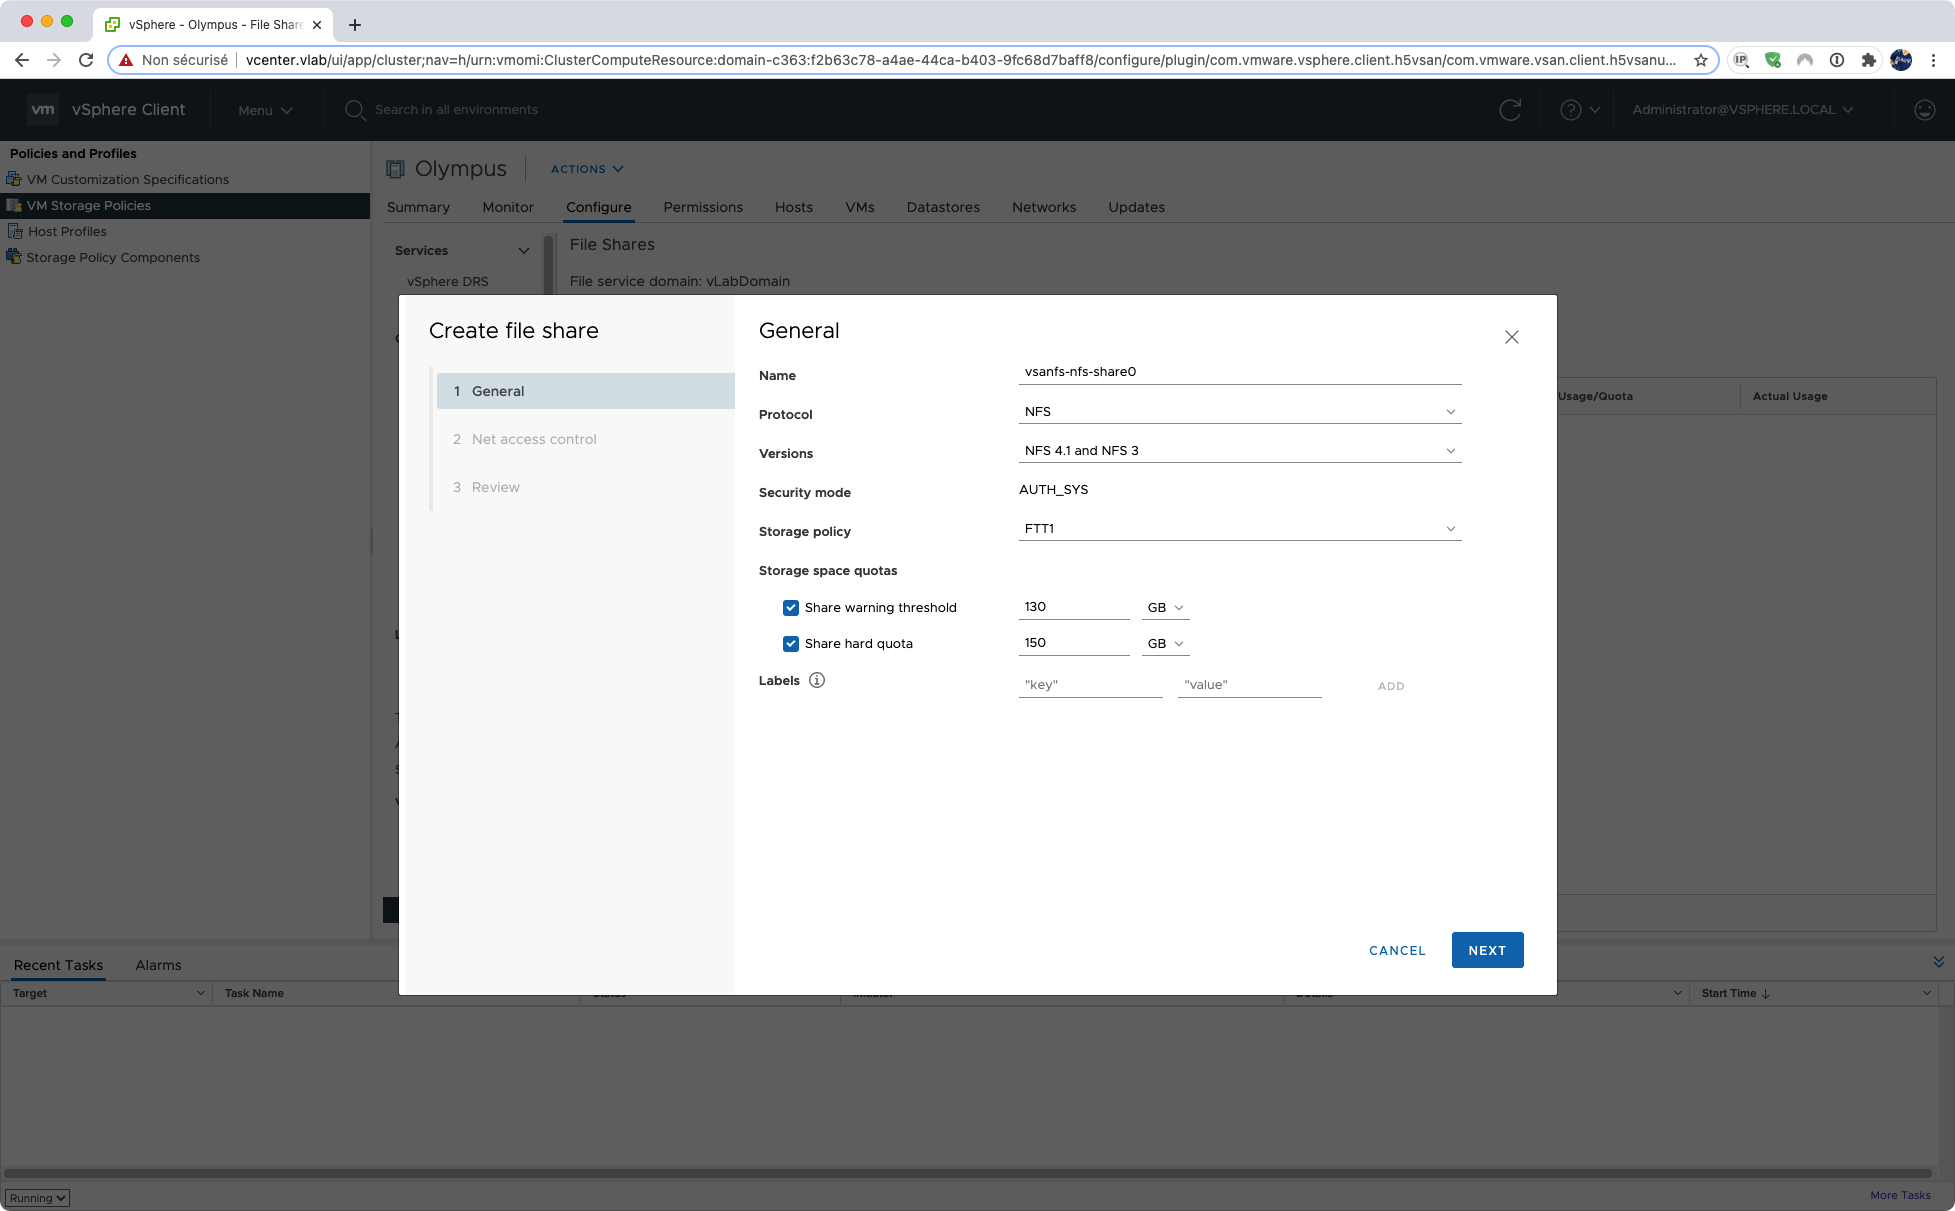Viewport: 1955px width, 1211px height.
Task: Switch to the Permissions tab
Action: (x=703, y=207)
